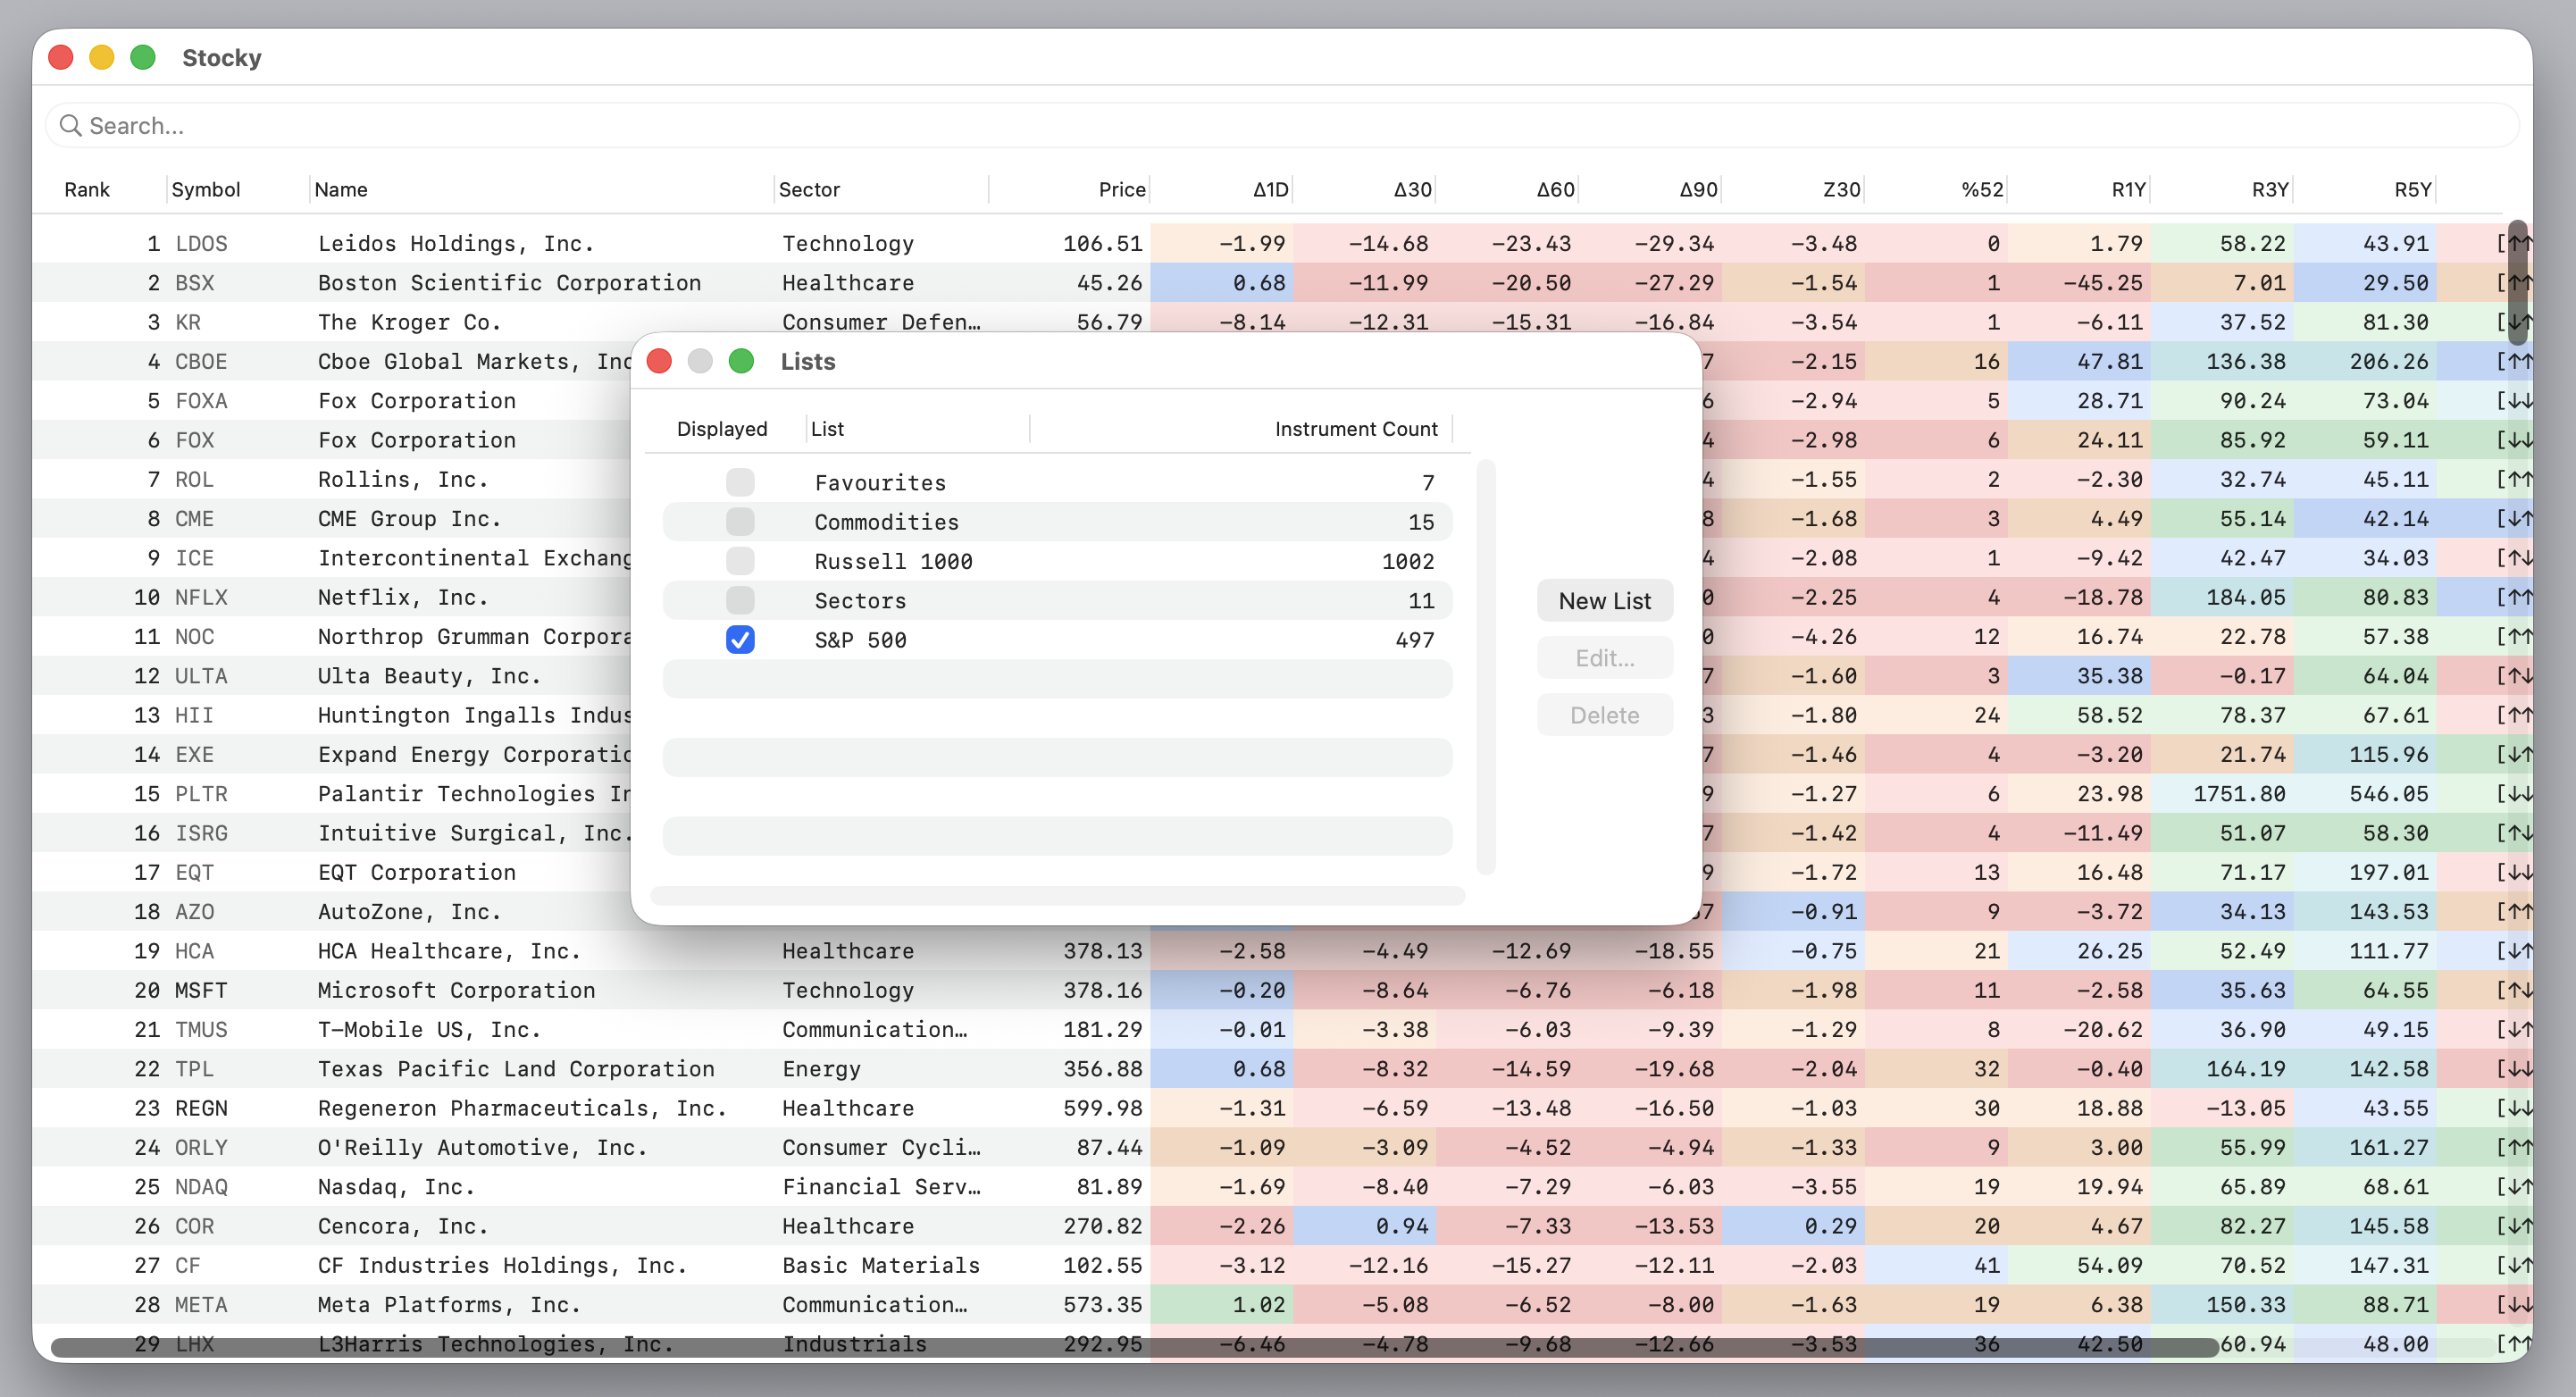2576x1397 pixels.
Task: Select the Commodities list row name
Action: tap(886, 521)
